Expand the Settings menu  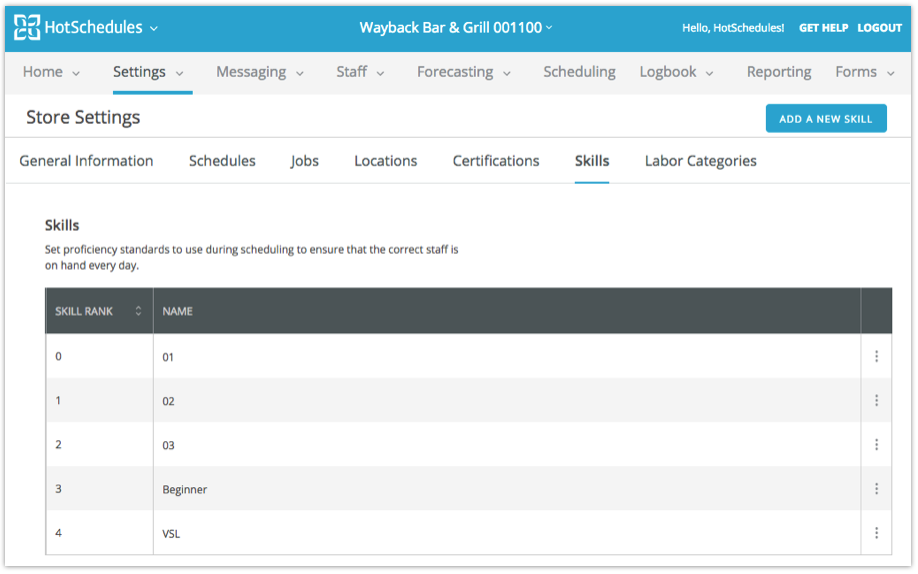[148, 72]
